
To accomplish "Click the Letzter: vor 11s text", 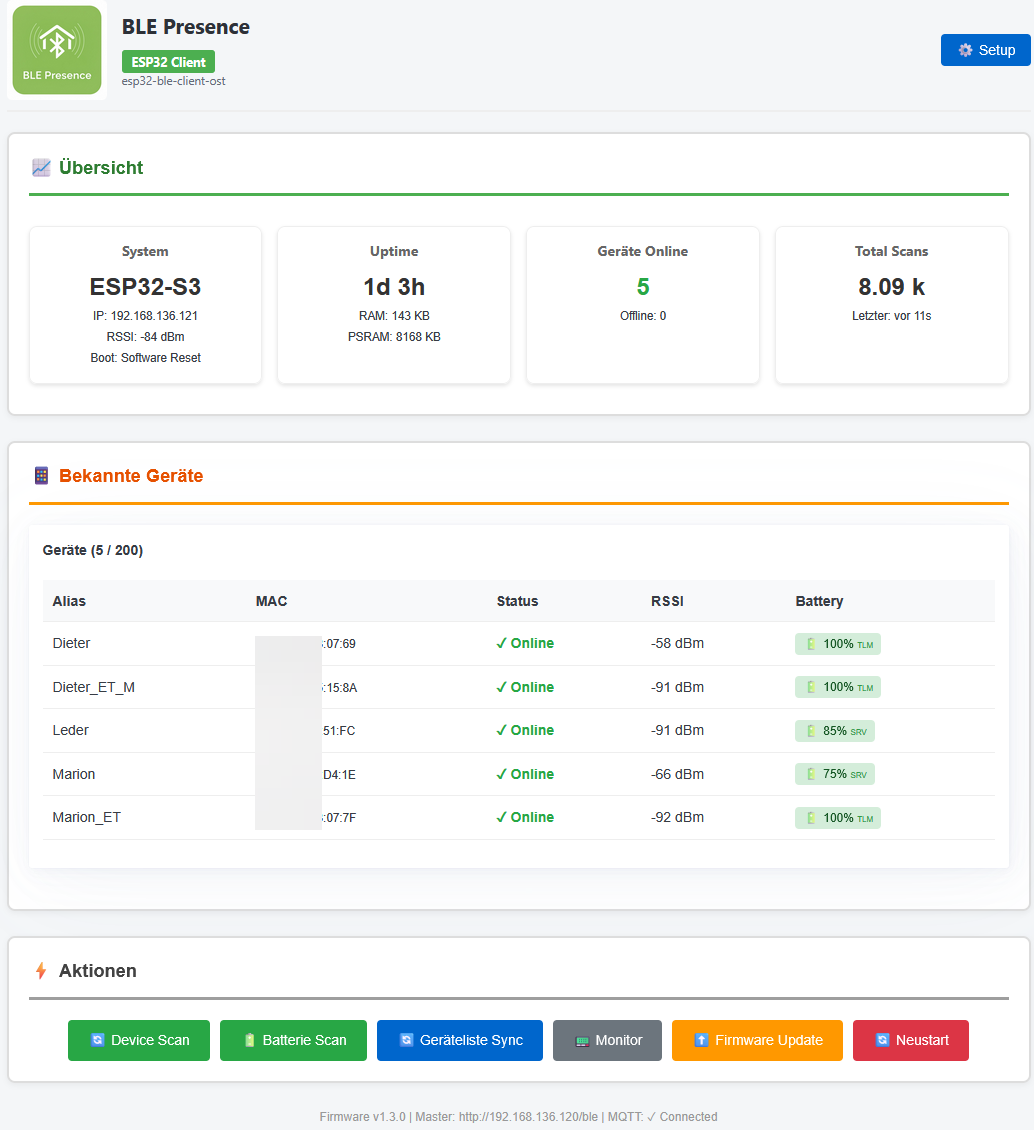I will pos(891,316).
